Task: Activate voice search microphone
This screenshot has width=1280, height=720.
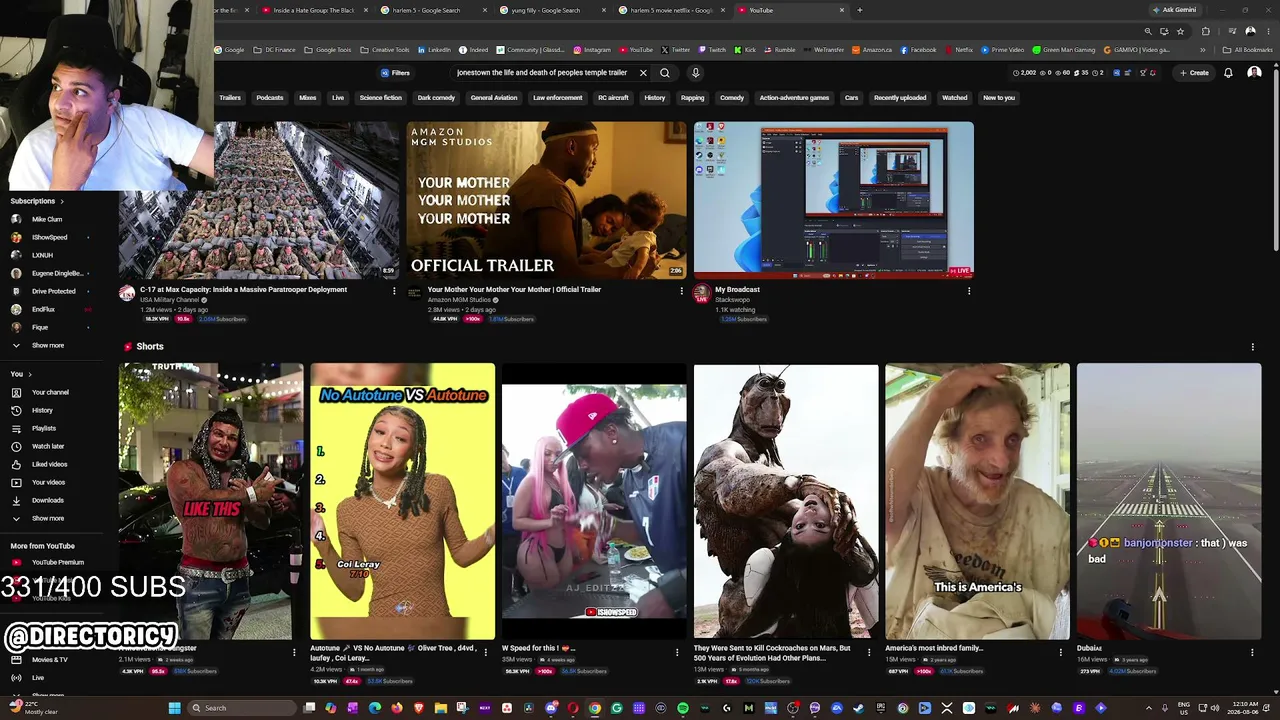Action: [695, 73]
